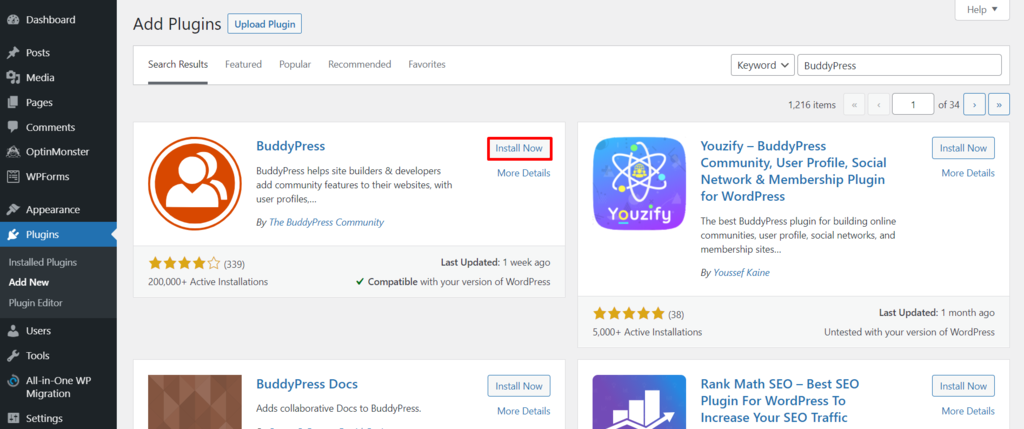Expand the Help panel
Image resolution: width=1024 pixels, height=429 pixels.
coord(983,10)
